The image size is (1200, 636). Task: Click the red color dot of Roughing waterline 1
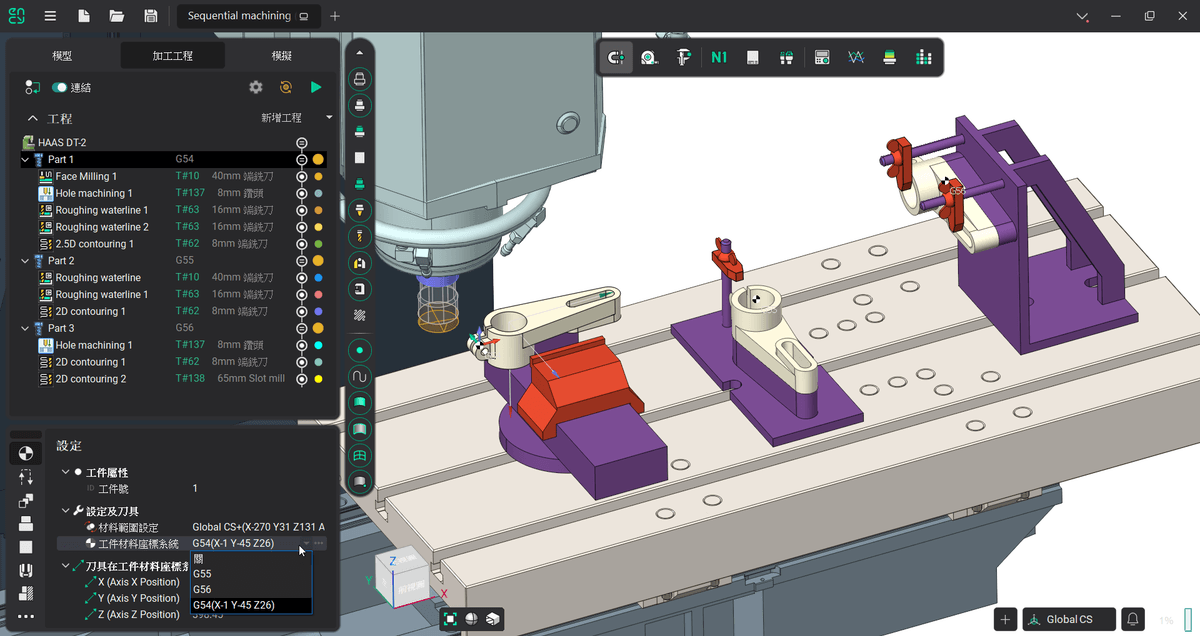pyautogui.click(x=318, y=295)
